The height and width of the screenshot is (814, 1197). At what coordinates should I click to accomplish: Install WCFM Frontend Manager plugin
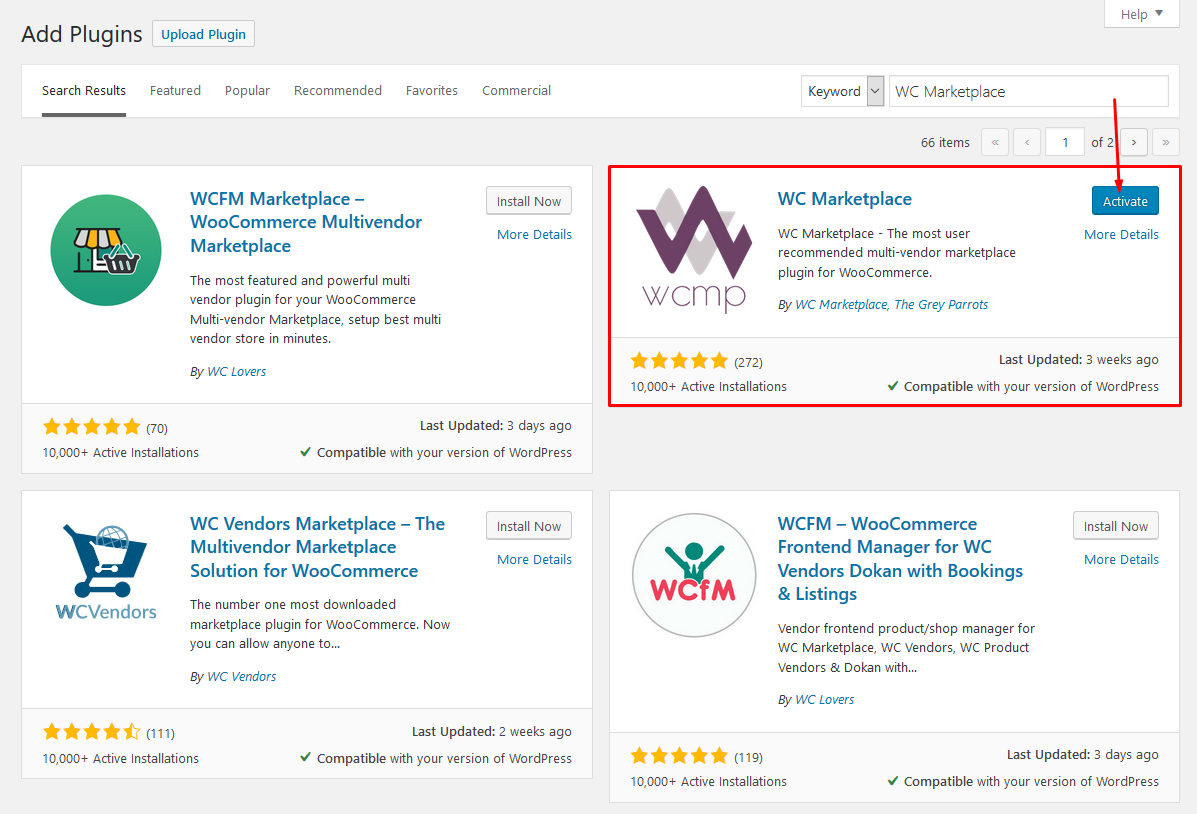coord(1116,526)
